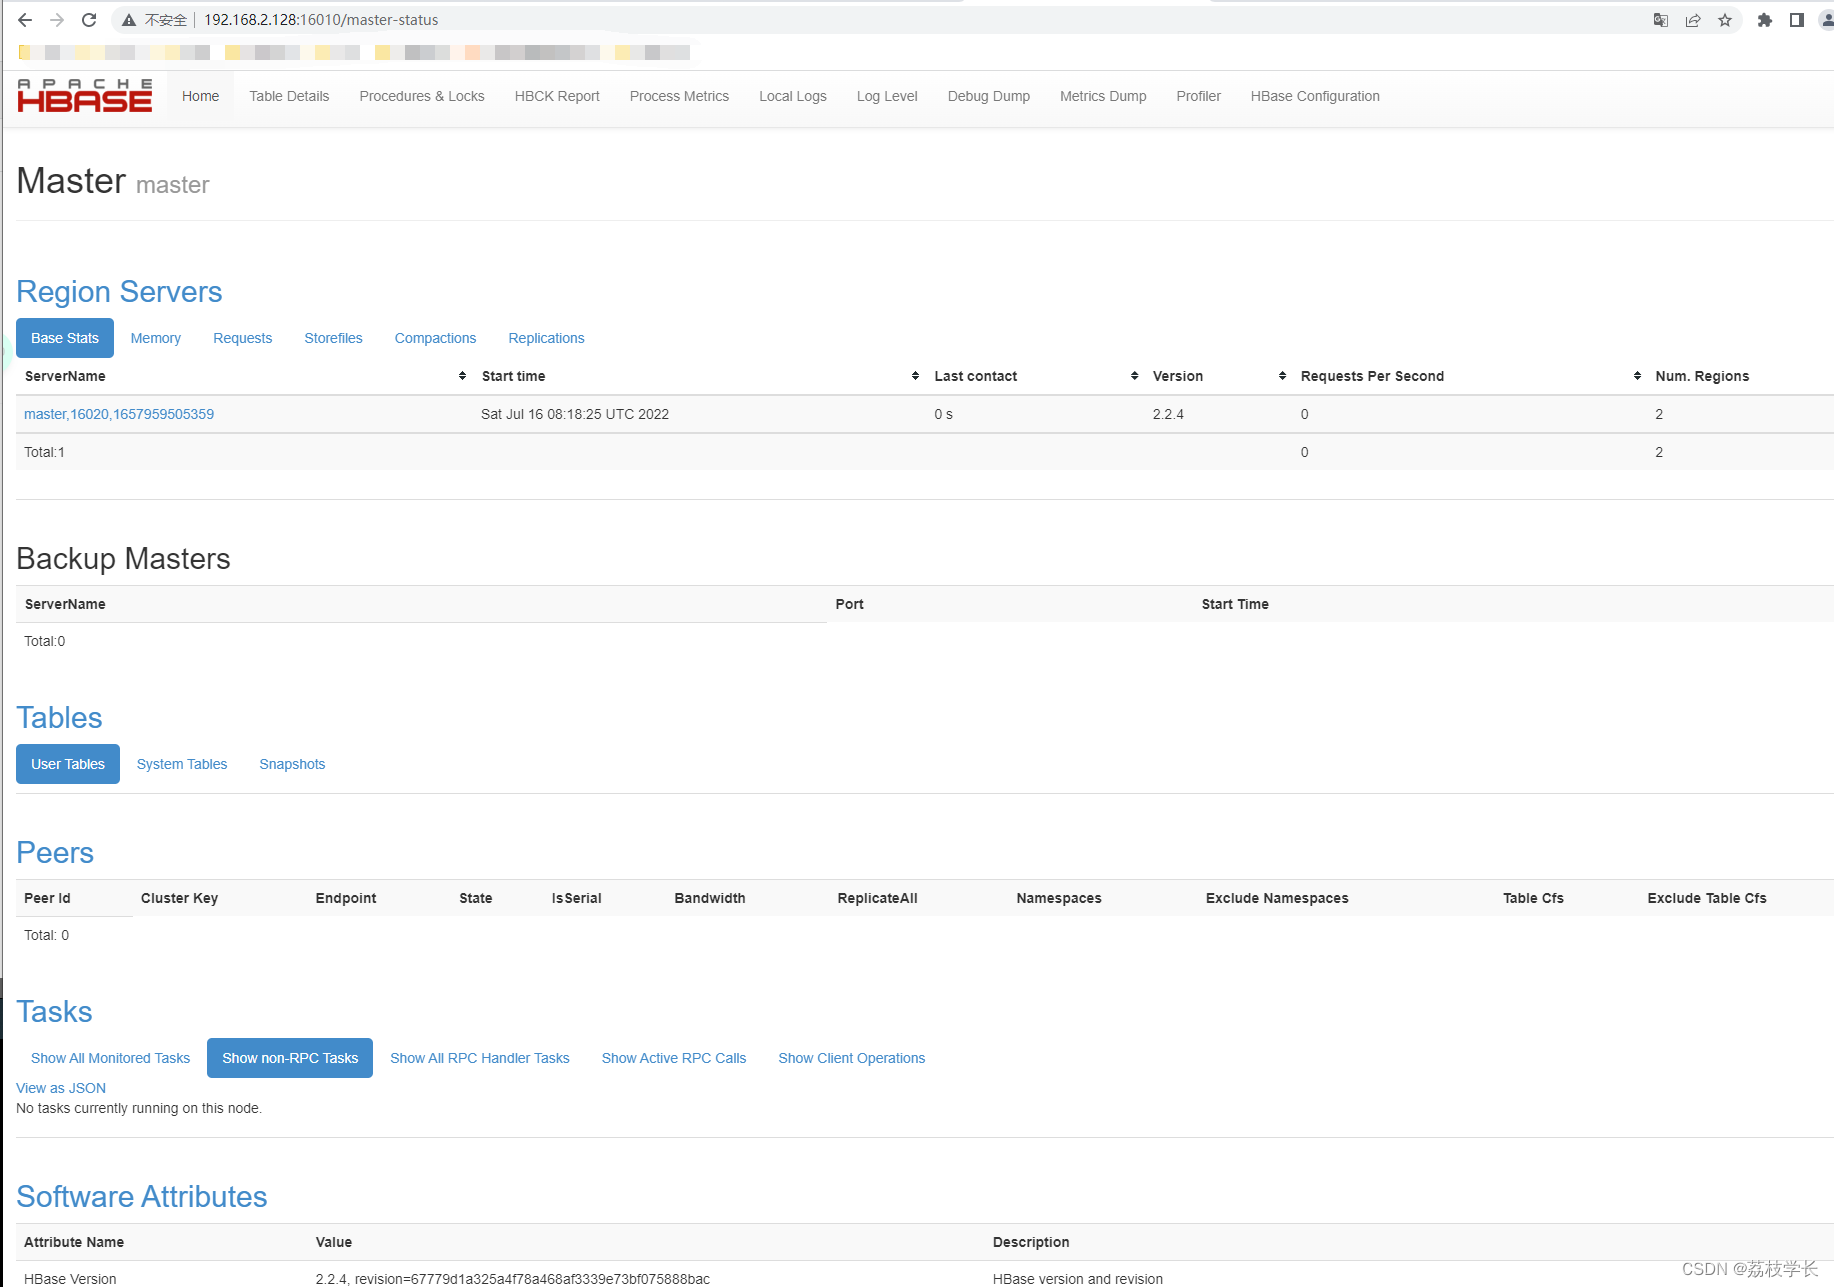Switch to the Storefiles tab
This screenshot has height=1287, width=1834.
coord(333,338)
